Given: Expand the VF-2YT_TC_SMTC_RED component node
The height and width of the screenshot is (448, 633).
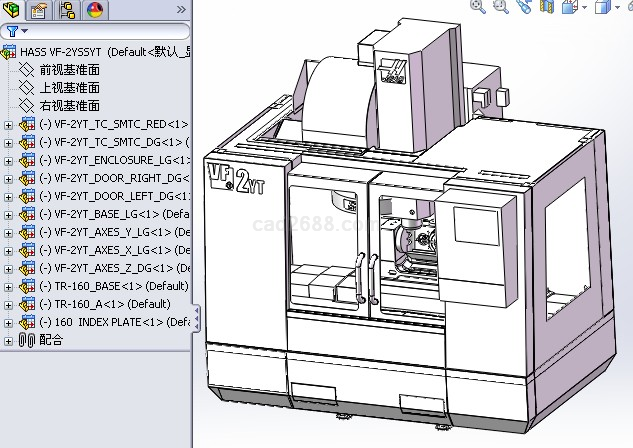Looking at the screenshot, I should tap(9, 124).
